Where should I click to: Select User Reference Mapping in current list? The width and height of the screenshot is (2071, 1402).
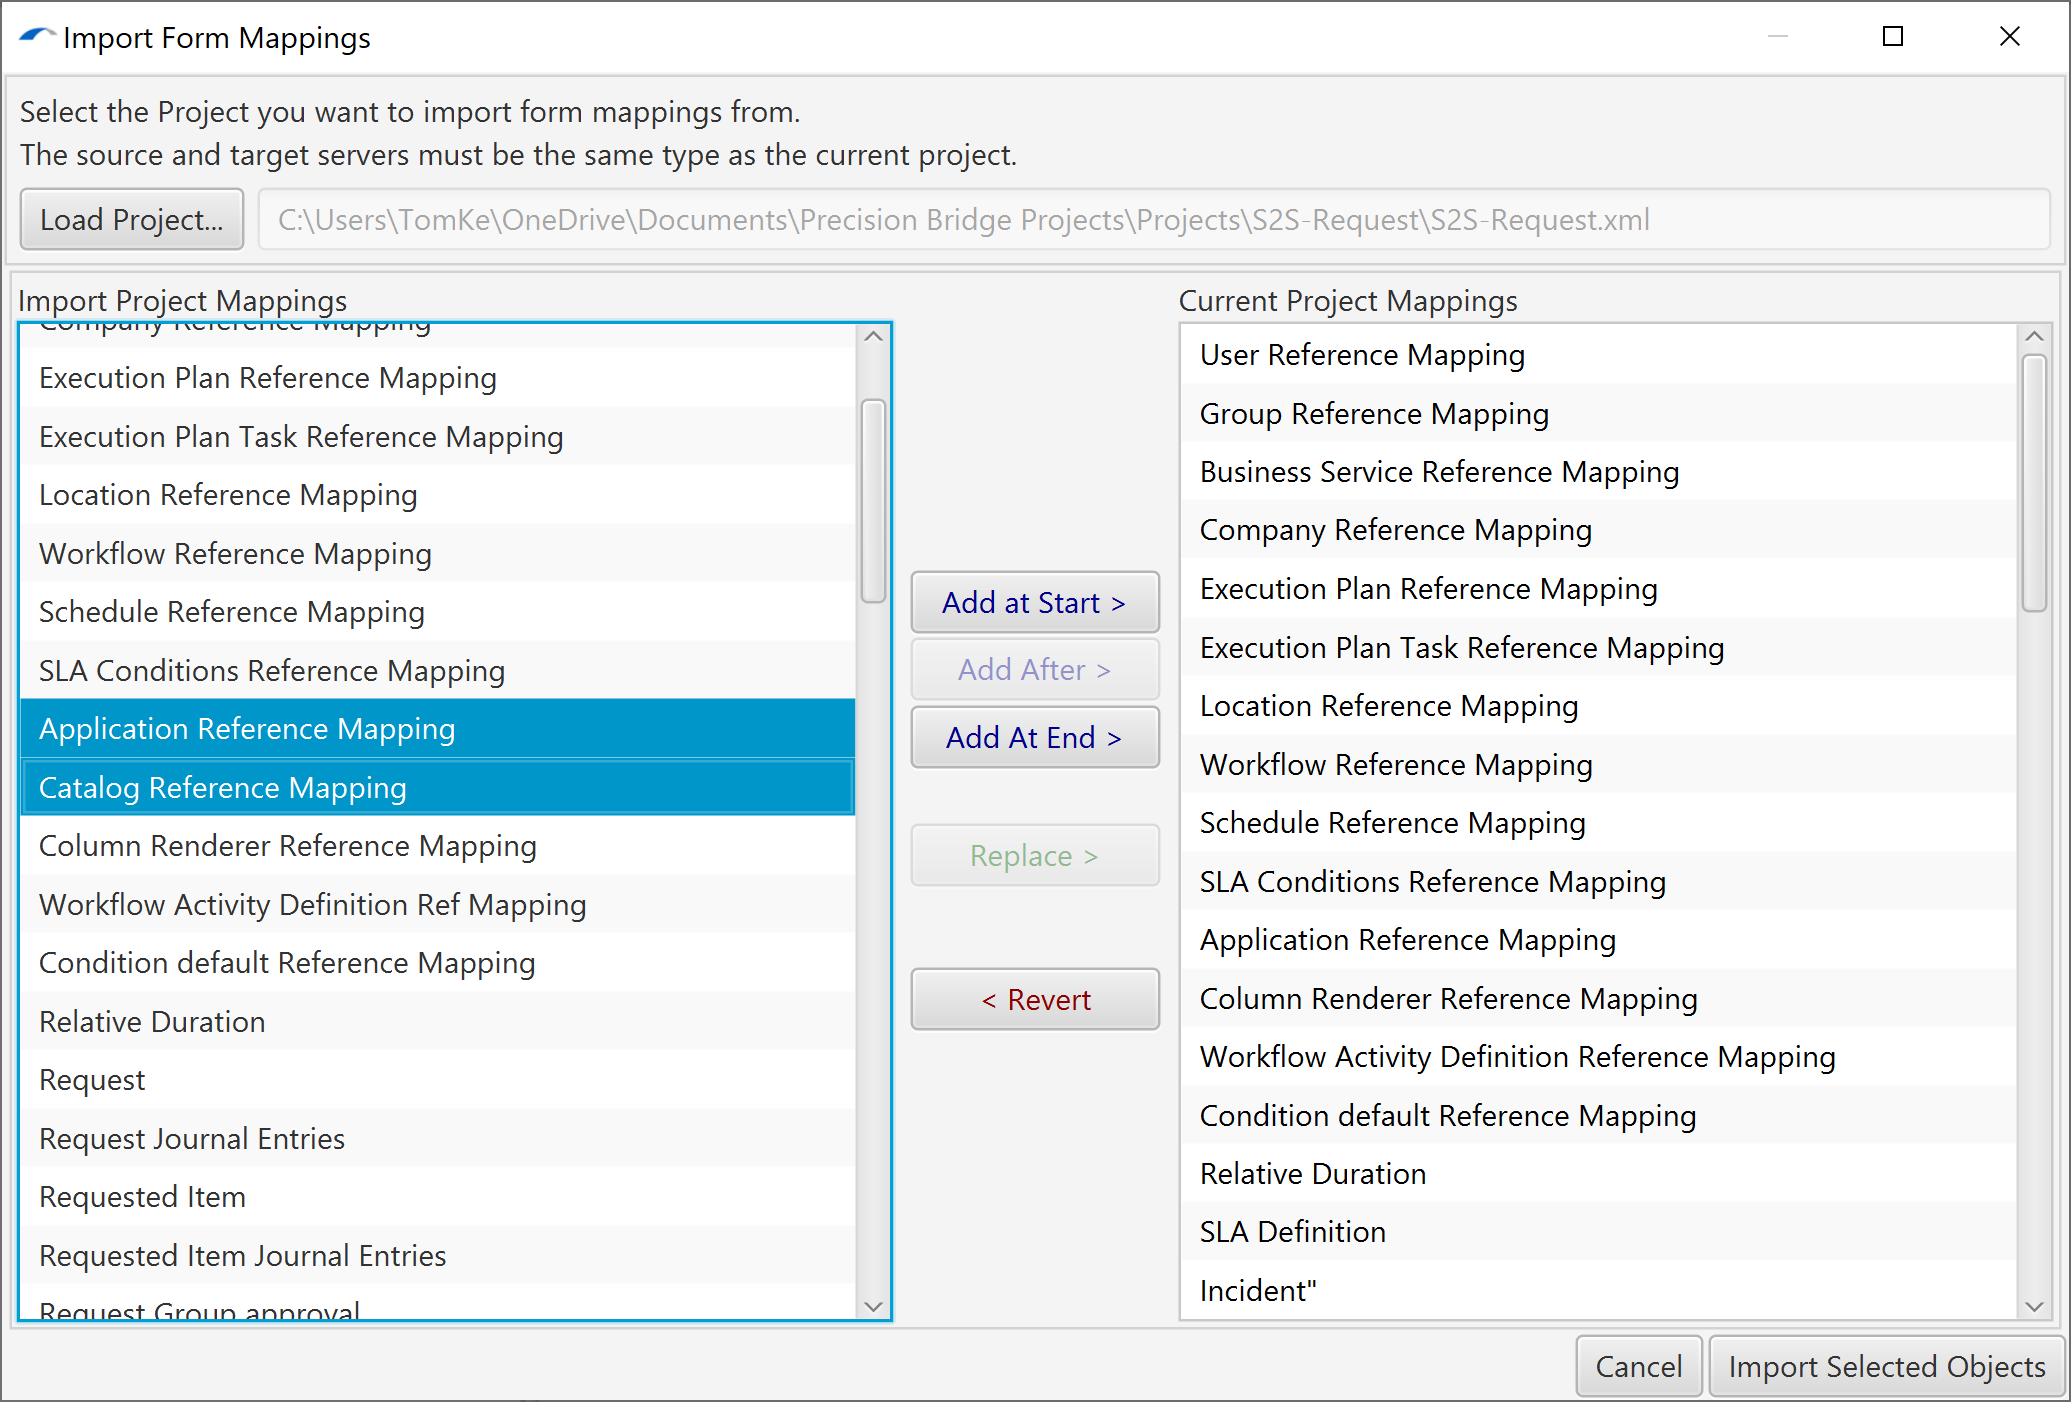[1599, 355]
